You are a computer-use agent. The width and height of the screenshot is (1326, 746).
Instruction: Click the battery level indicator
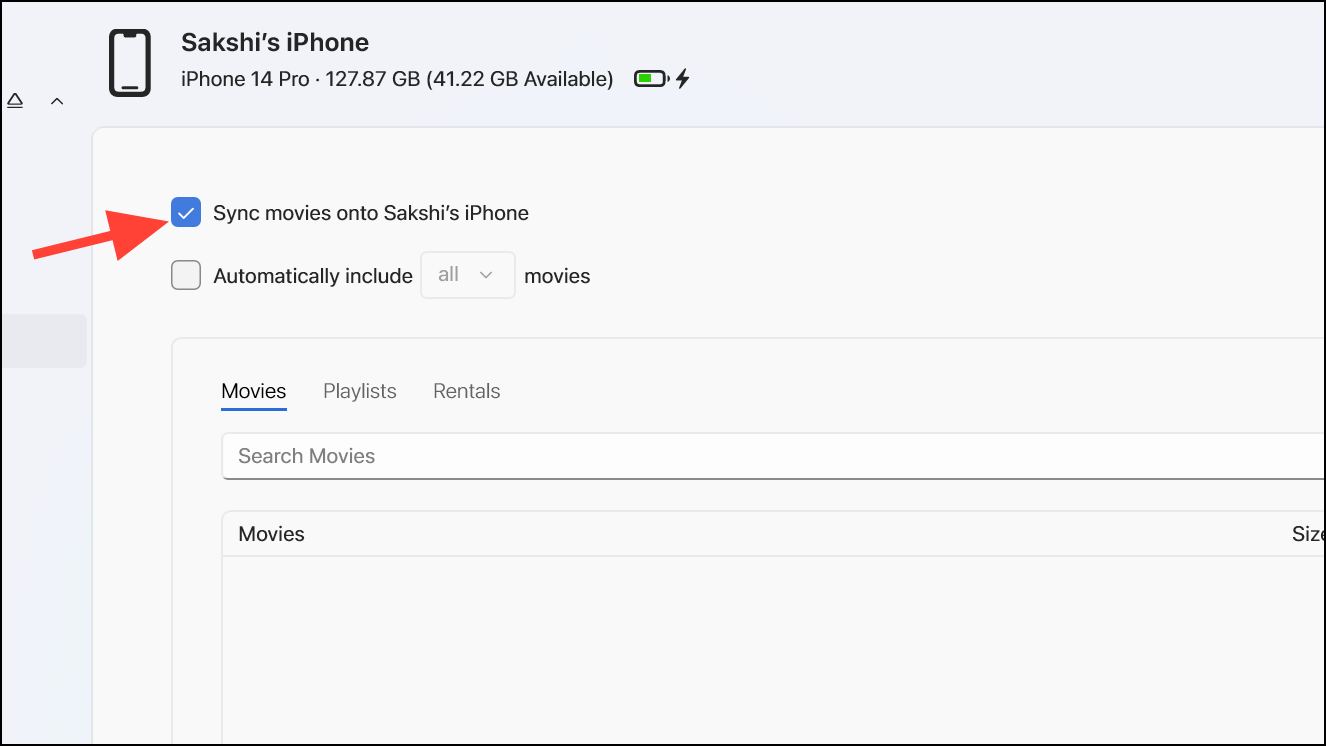[651, 77]
